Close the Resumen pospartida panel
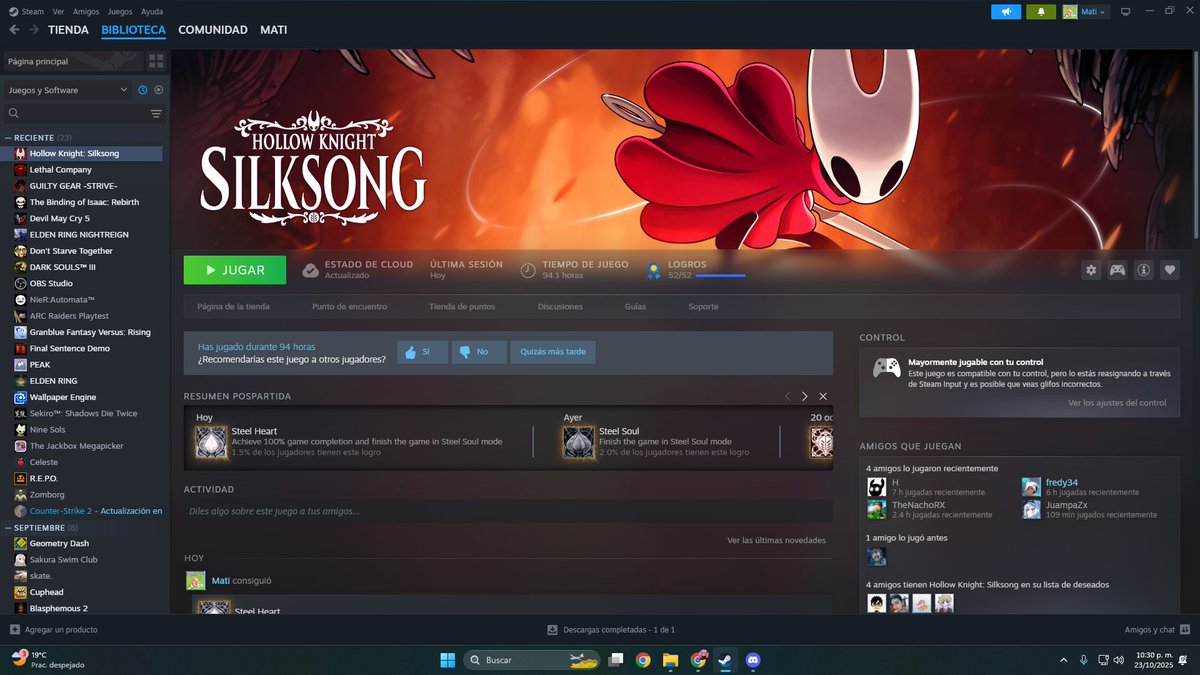 823,397
